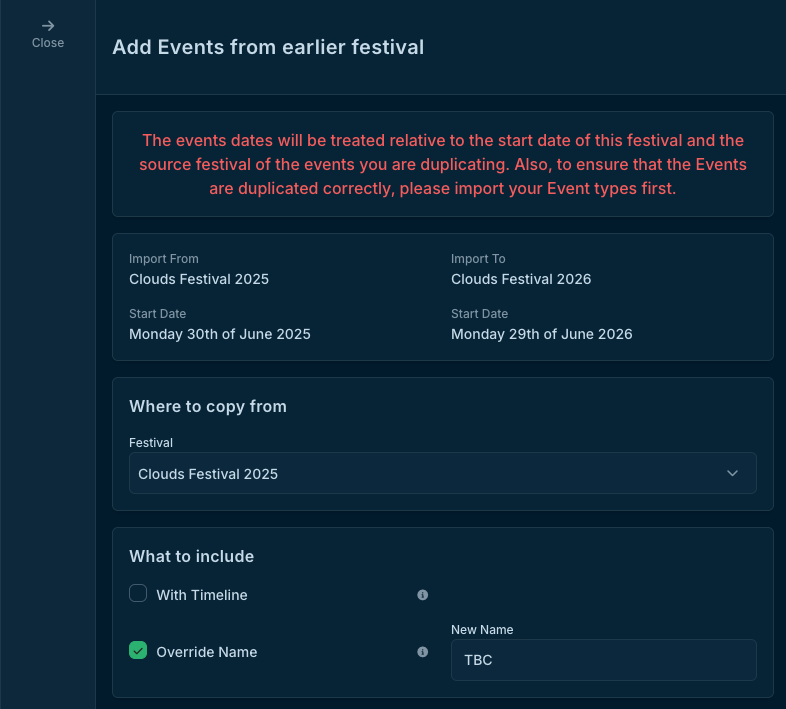Screen dimensions: 786x709
Task: Click the info icon beside With Timeline
Action: click(x=422, y=595)
